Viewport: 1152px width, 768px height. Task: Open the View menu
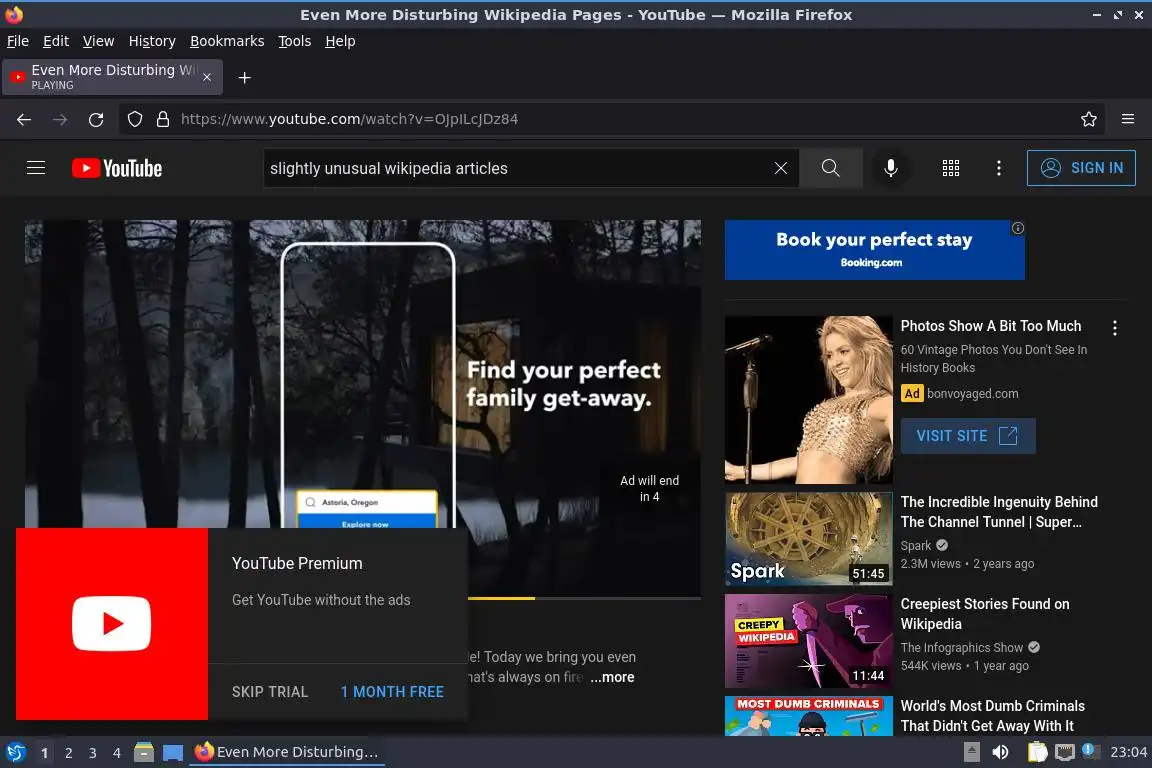point(98,41)
